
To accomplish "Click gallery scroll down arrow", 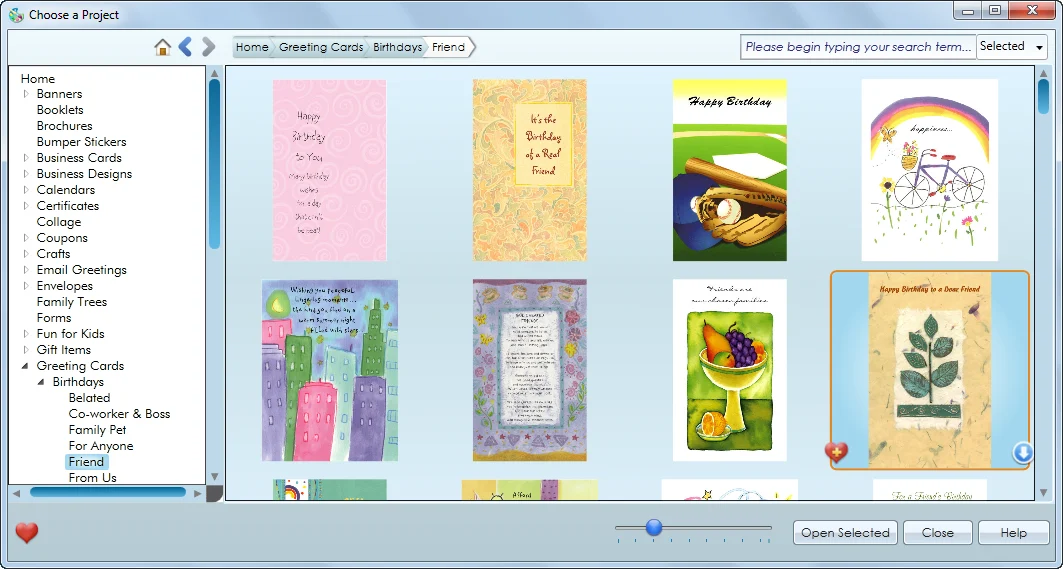I will (x=1044, y=493).
